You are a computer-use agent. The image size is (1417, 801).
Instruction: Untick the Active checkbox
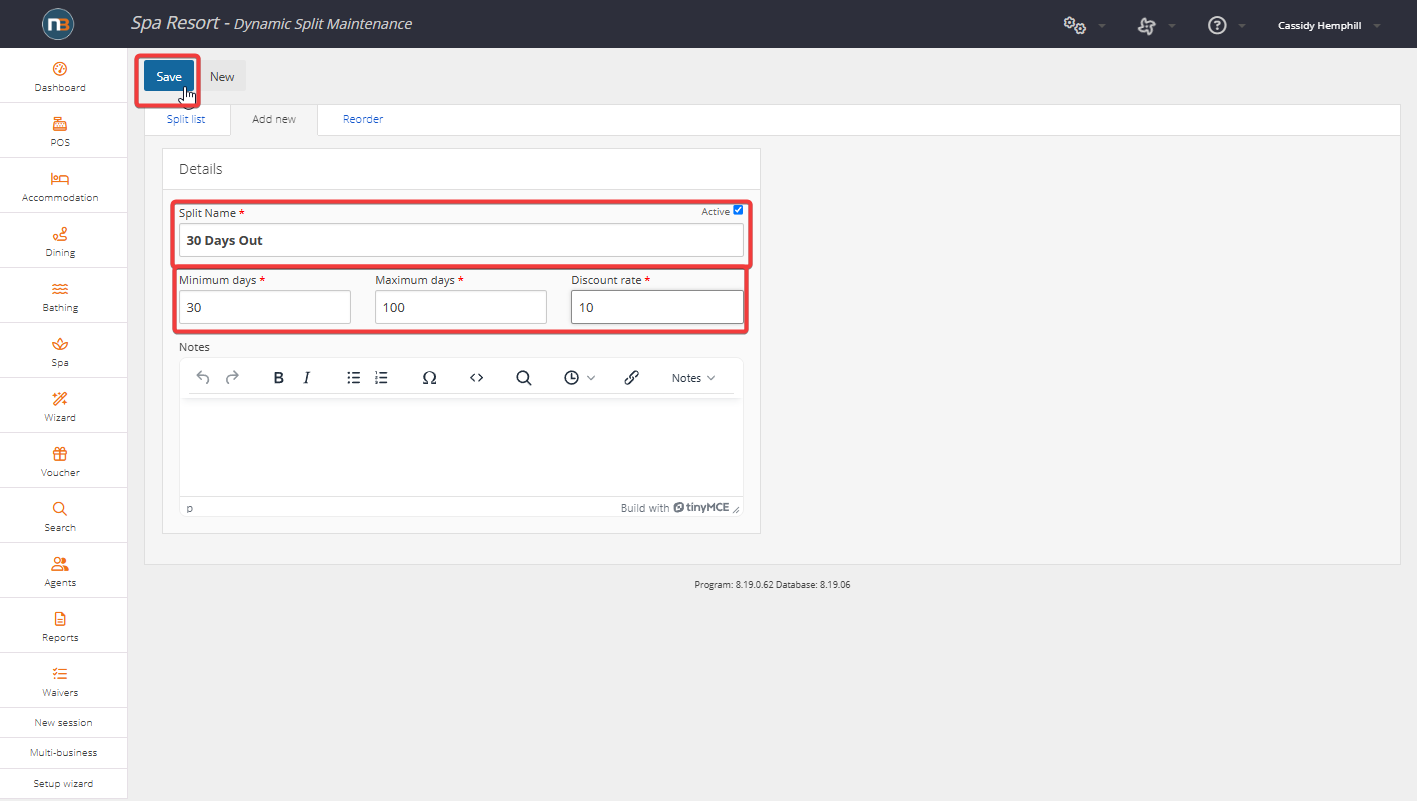(x=738, y=210)
